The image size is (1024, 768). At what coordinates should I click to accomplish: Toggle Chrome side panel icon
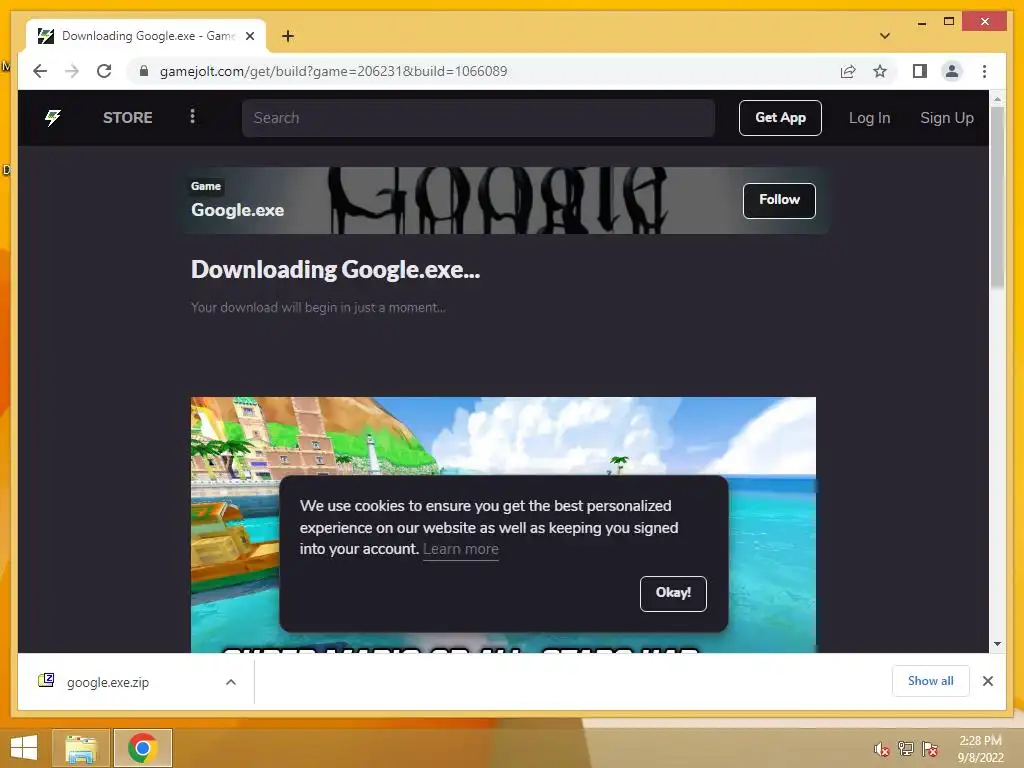point(920,71)
